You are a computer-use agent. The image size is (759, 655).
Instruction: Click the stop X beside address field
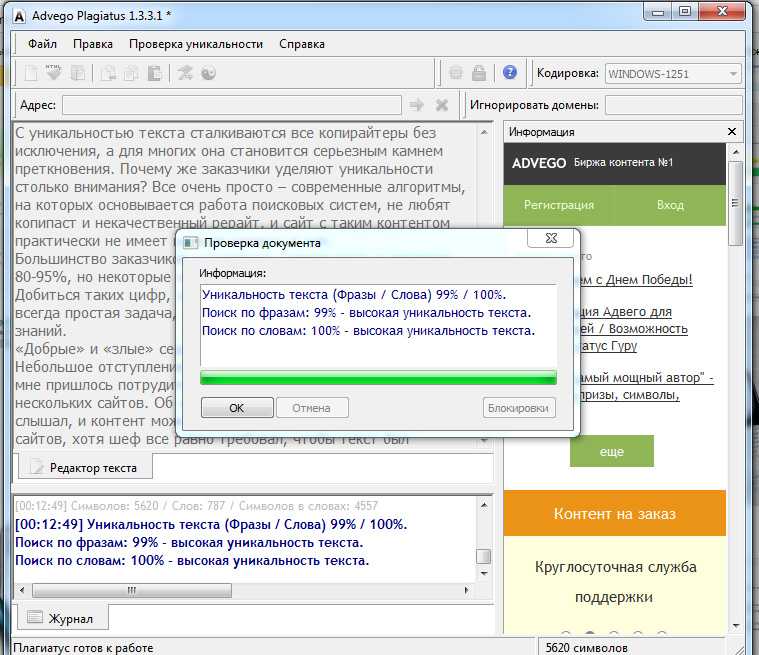tap(441, 105)
